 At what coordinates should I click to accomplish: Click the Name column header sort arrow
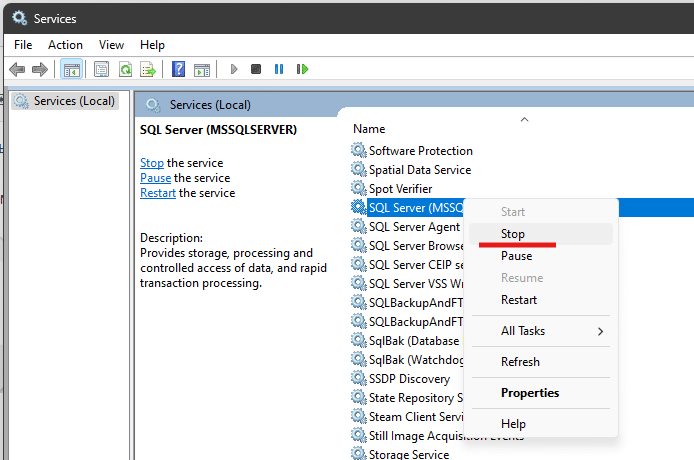(524, 120)
